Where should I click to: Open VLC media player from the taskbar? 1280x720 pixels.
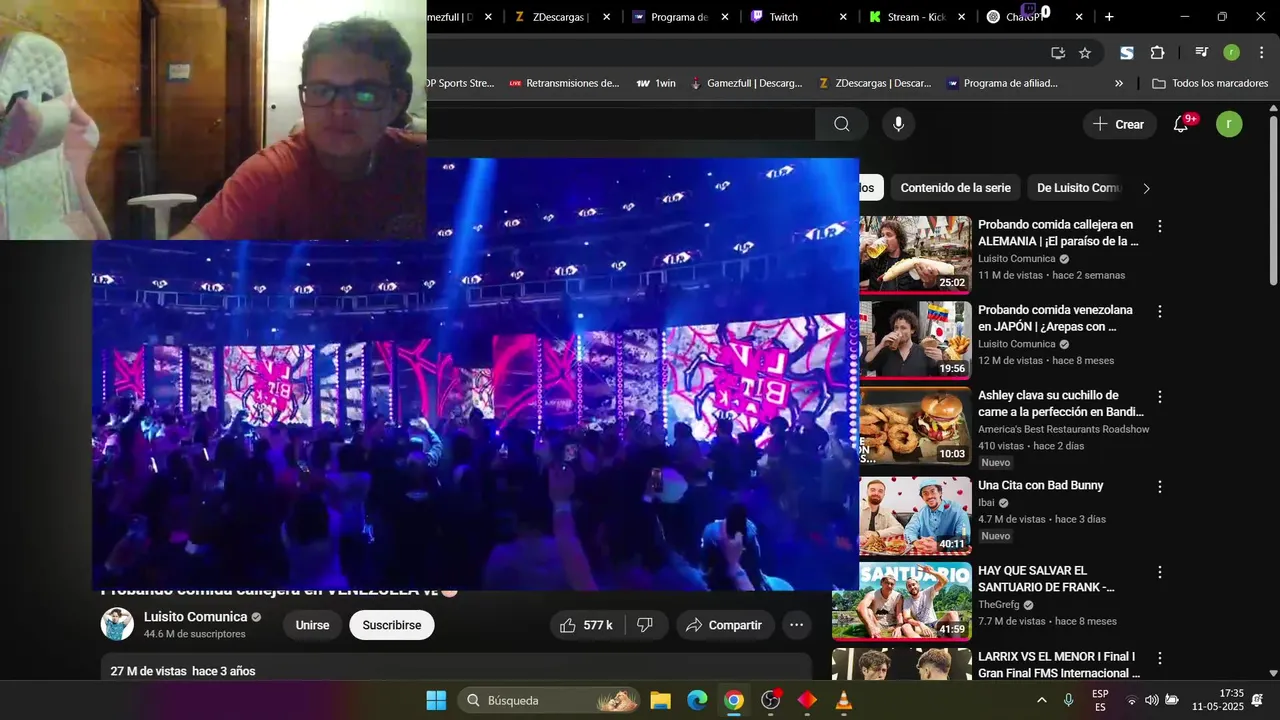(x=843, y=700)
